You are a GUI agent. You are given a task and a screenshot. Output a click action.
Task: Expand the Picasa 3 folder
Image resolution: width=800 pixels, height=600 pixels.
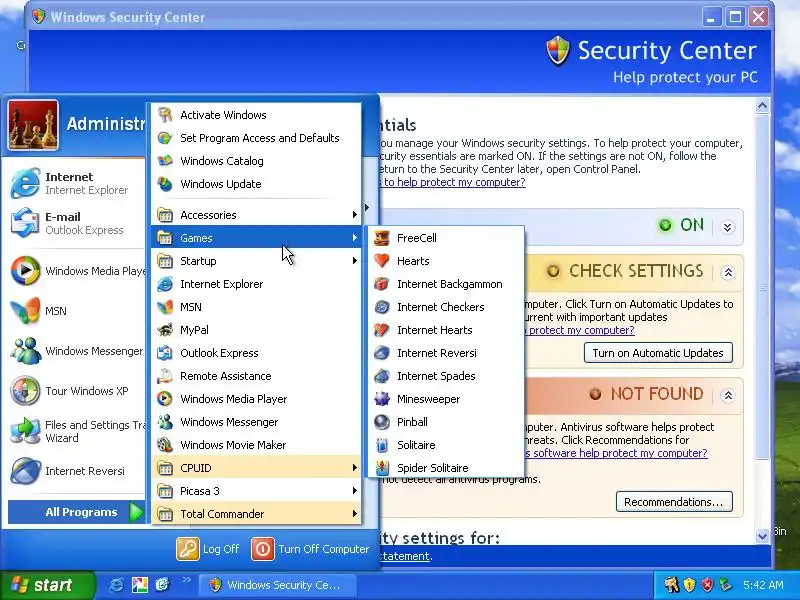[256, 490]
